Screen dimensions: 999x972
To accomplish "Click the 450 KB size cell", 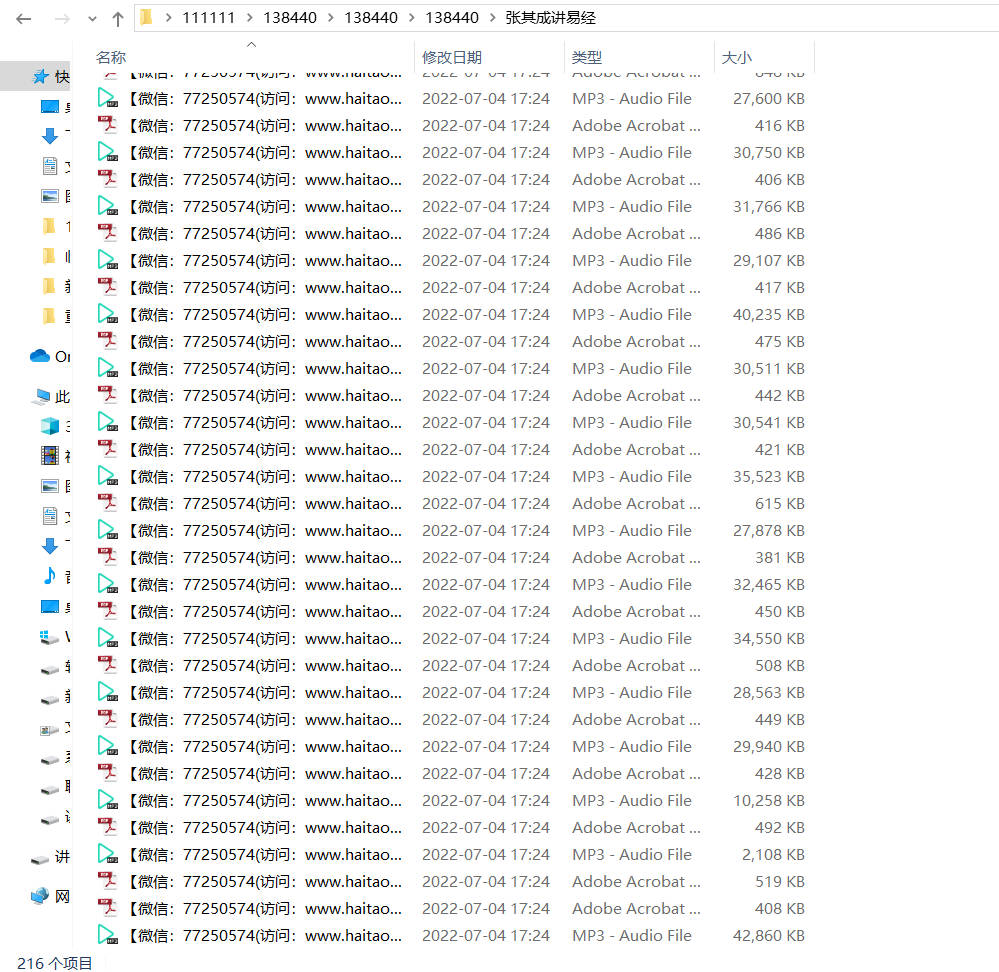I will (x=780, y=611).
